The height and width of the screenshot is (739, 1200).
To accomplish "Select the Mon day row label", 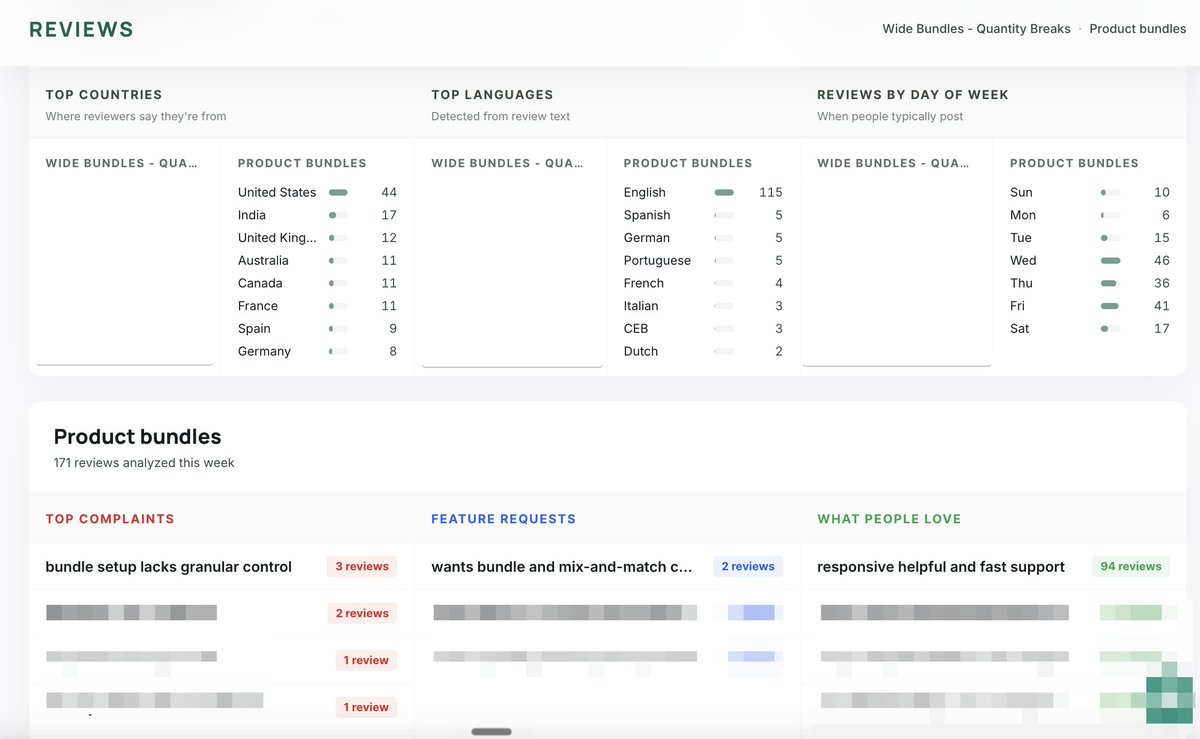I will click(x=1023, y=215).
